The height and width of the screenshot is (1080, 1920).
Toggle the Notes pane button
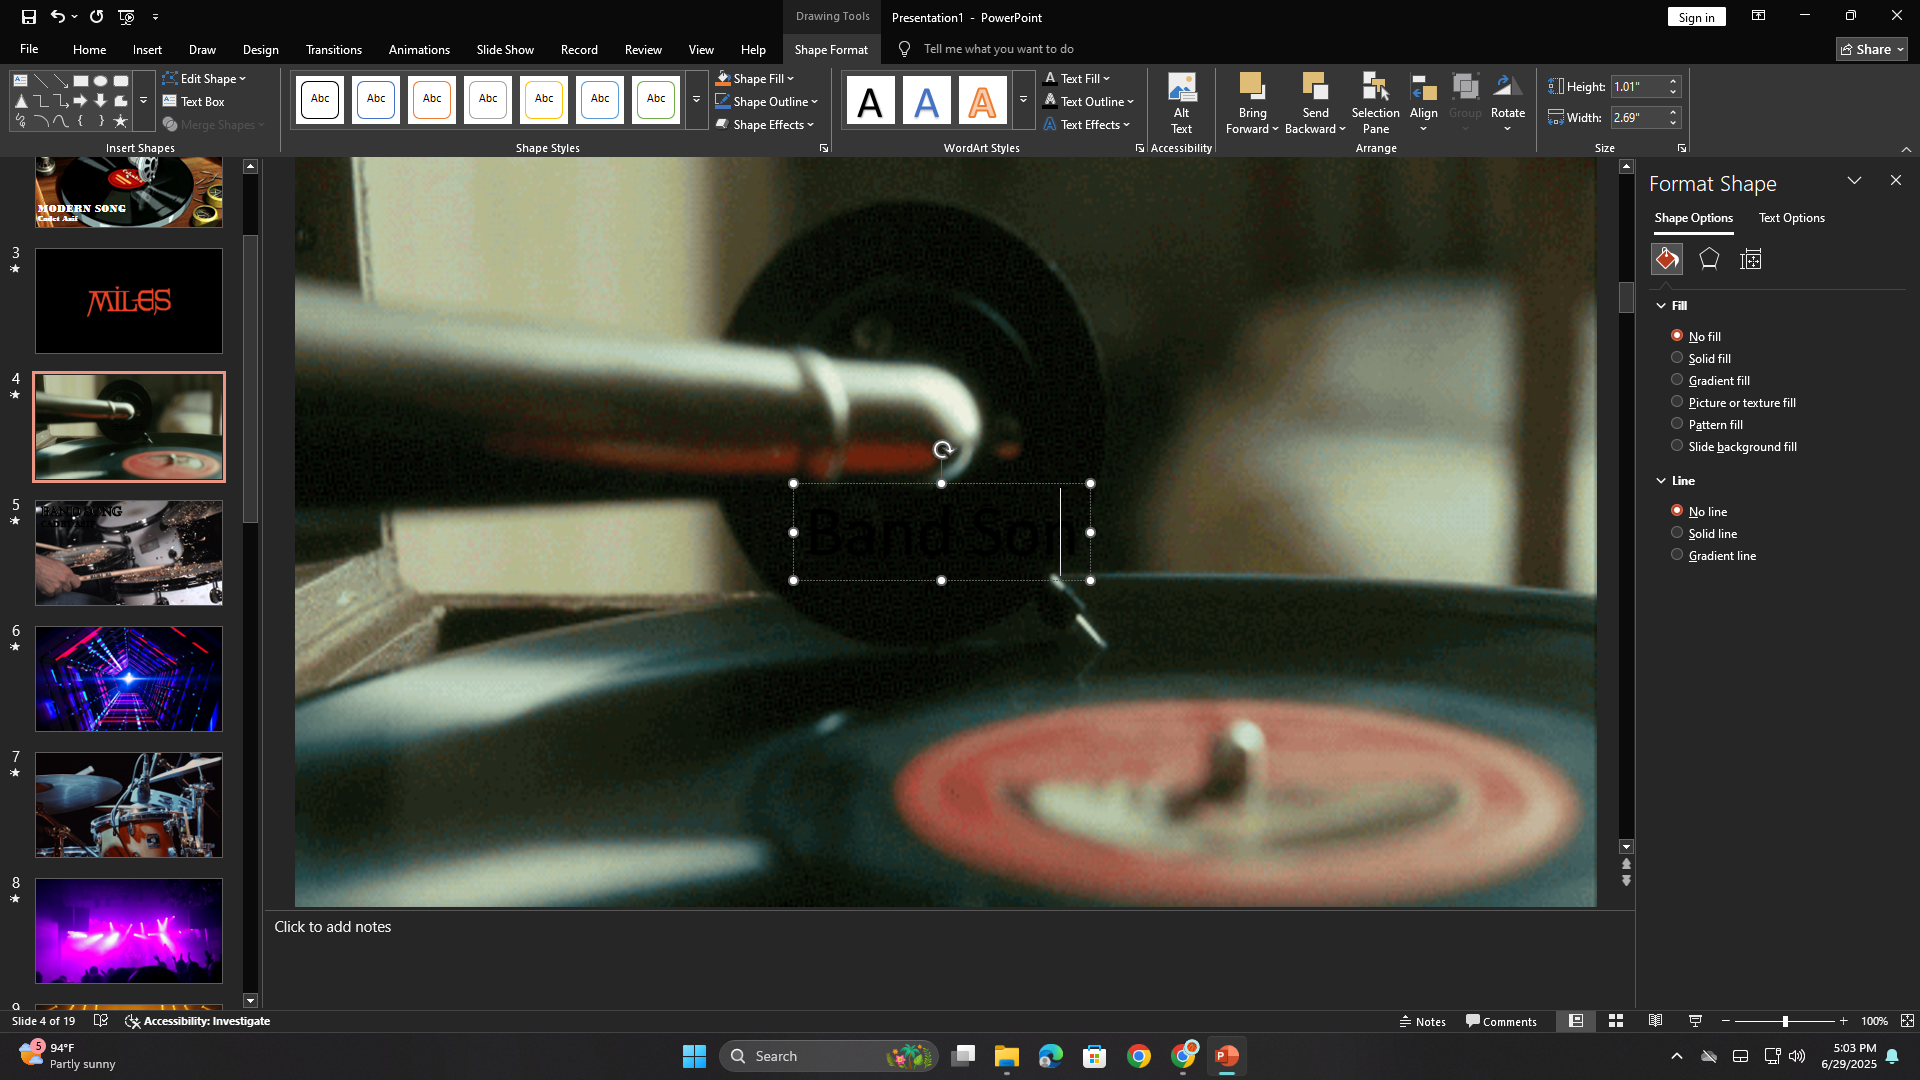(x=1422, y=1021)
